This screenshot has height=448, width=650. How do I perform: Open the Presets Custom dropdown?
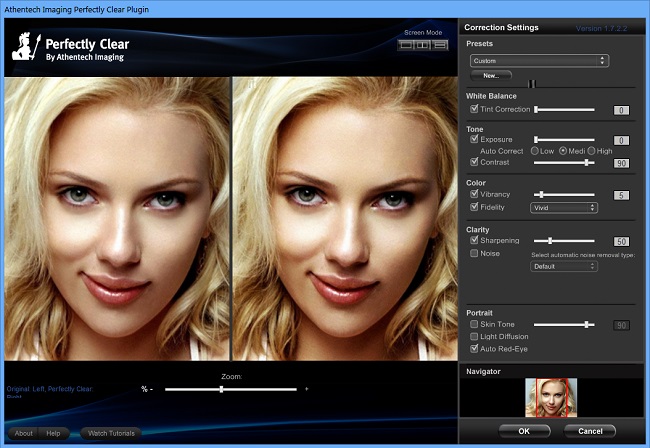pos(539,61)
